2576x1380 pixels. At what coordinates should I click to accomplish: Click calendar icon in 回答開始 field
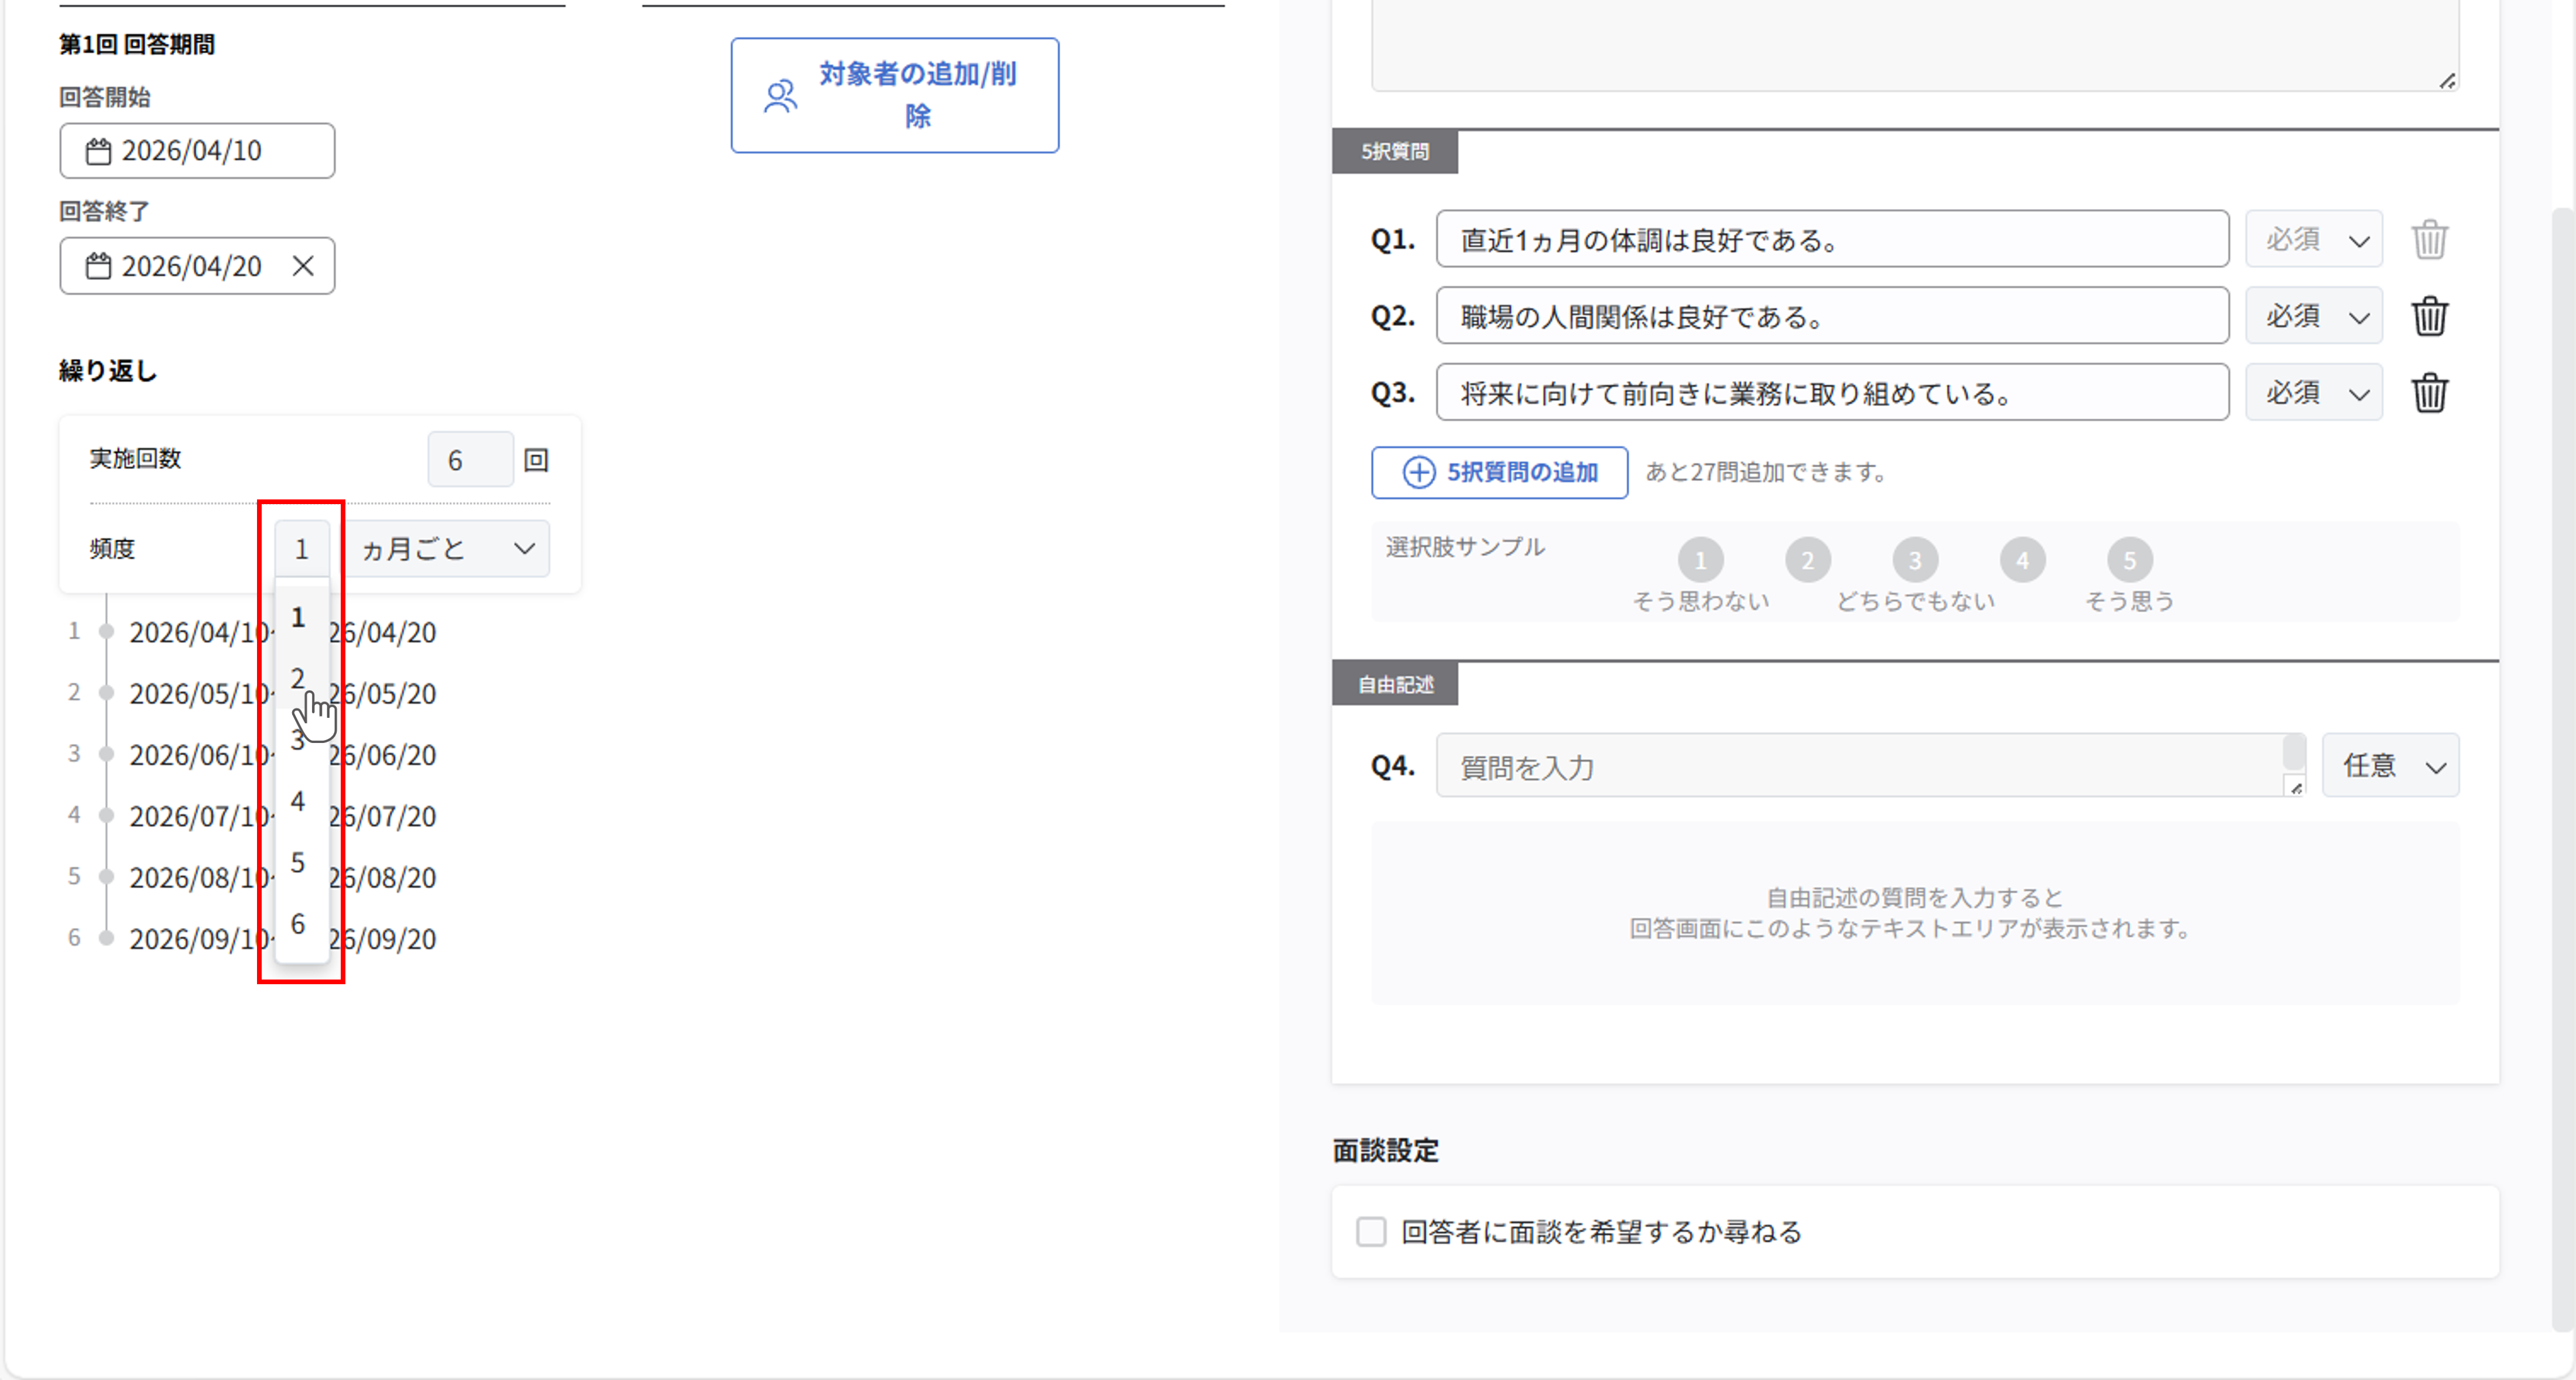(98, 151)
